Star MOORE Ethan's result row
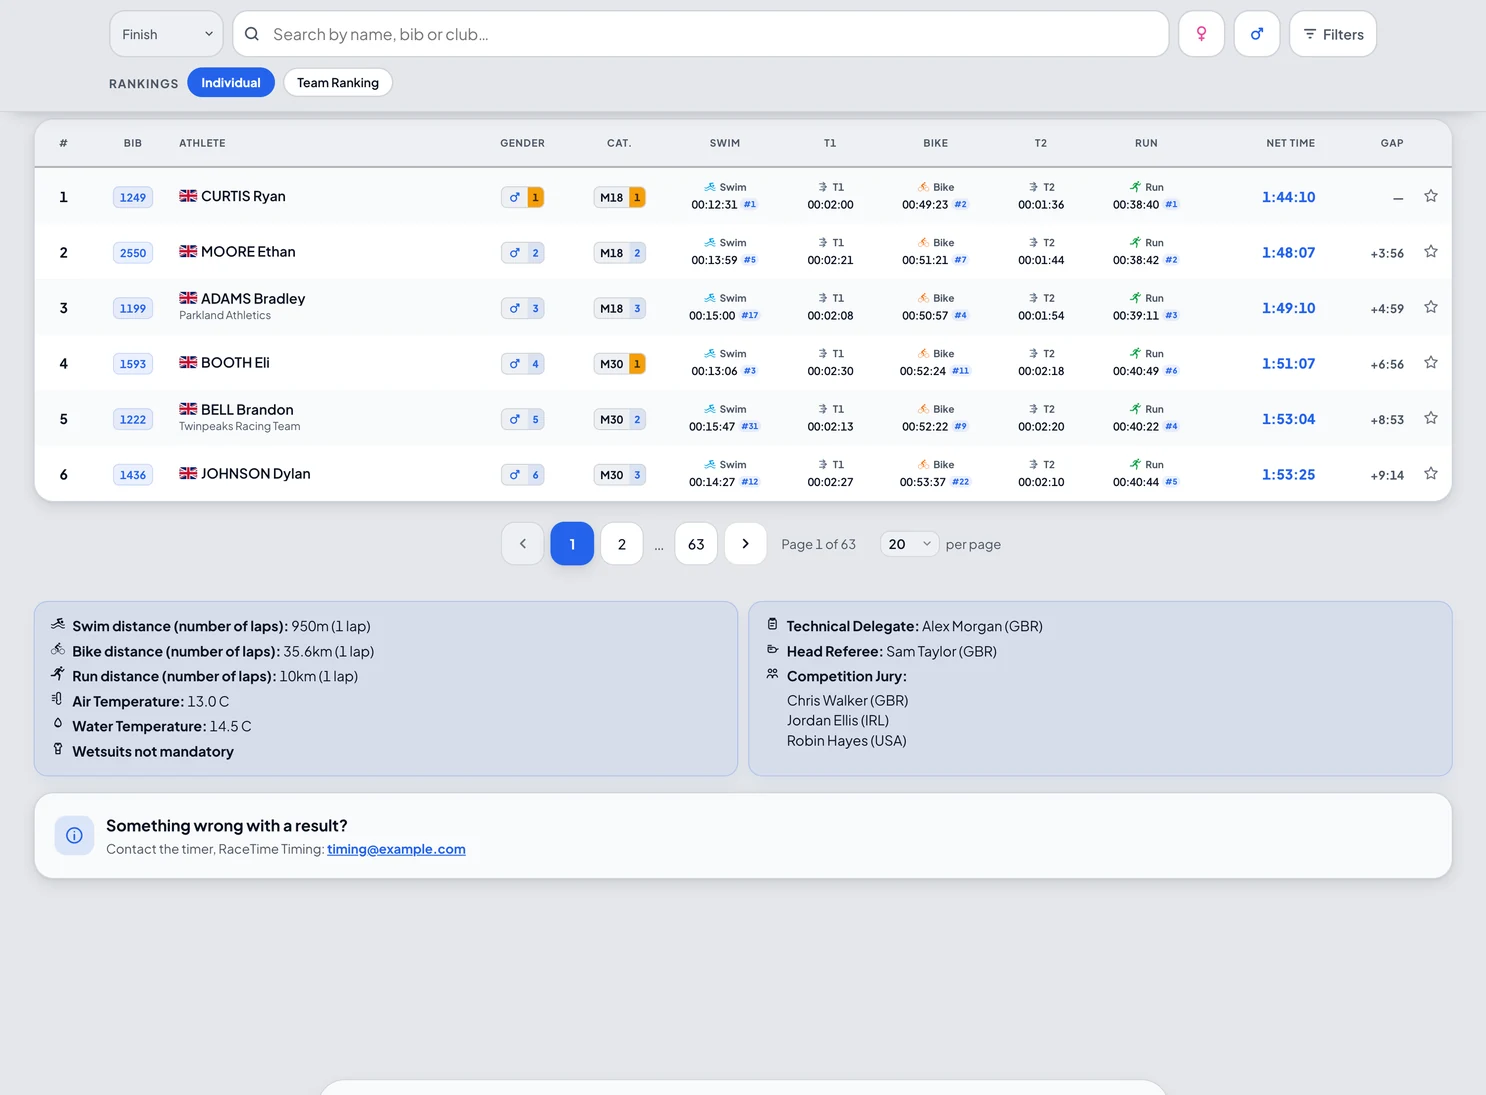This screenshot has width=1486, height=1095. pos(1431,252)
